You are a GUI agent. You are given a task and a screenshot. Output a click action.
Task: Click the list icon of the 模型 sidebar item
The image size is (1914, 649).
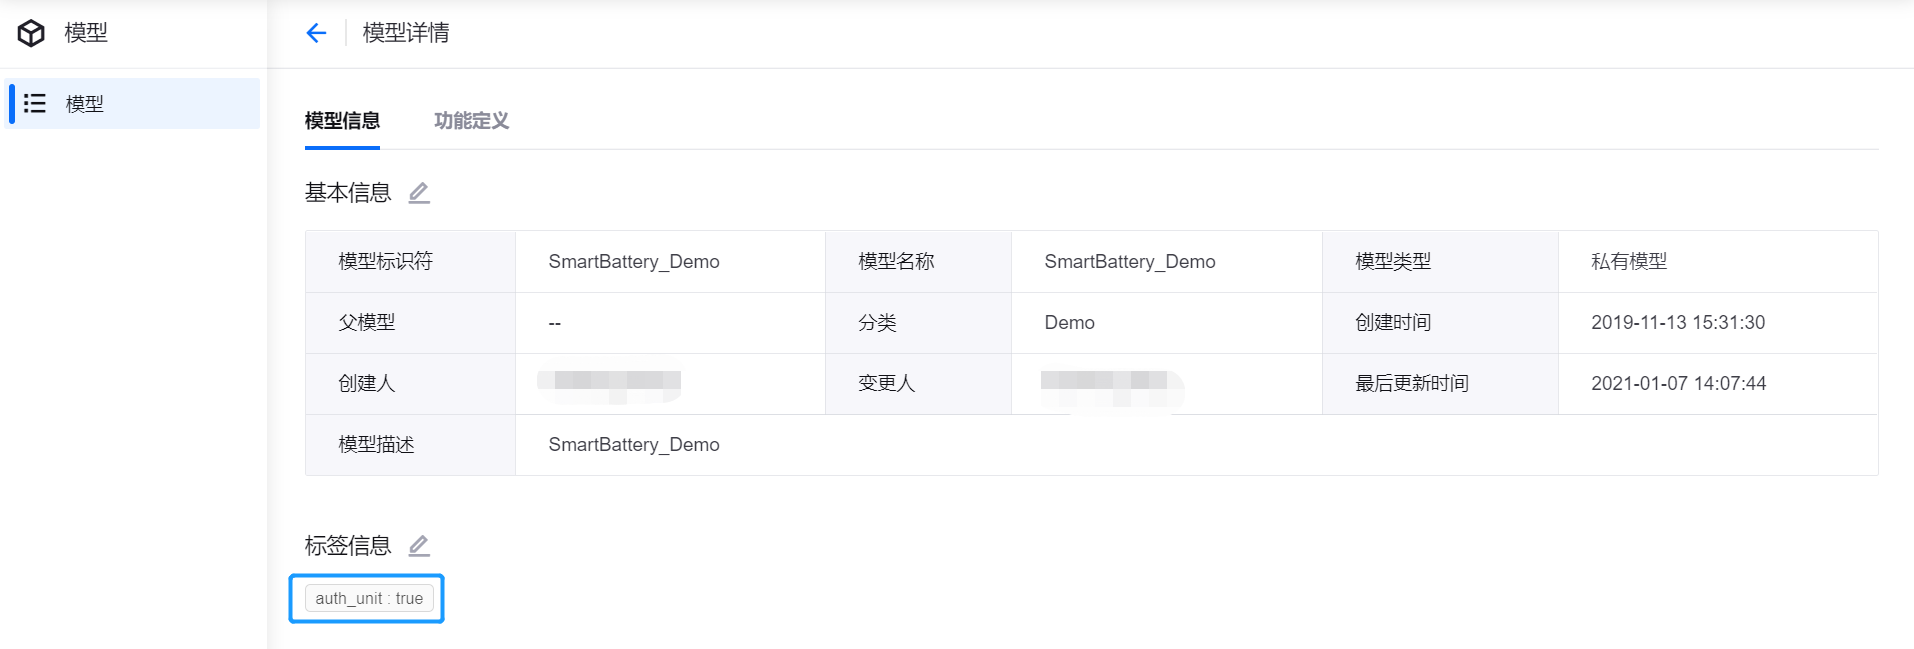(x=35, y=103)
